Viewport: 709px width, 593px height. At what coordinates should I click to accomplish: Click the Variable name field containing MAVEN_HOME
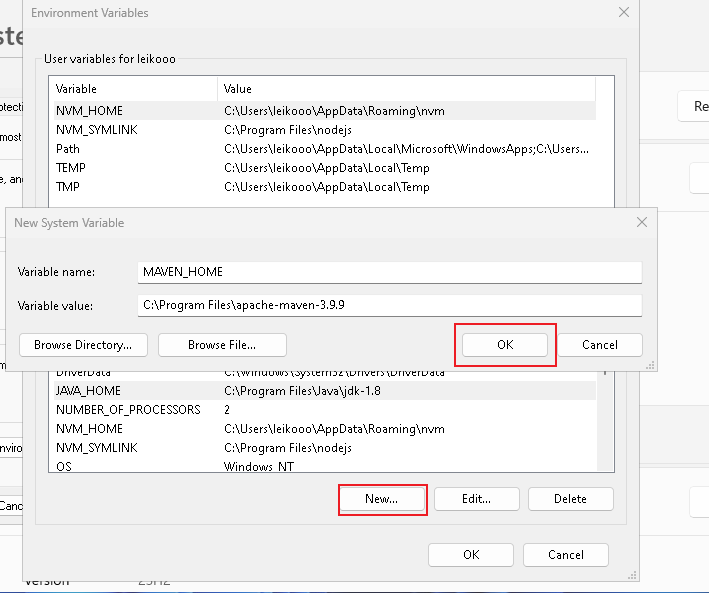click(x=390, y=272)
